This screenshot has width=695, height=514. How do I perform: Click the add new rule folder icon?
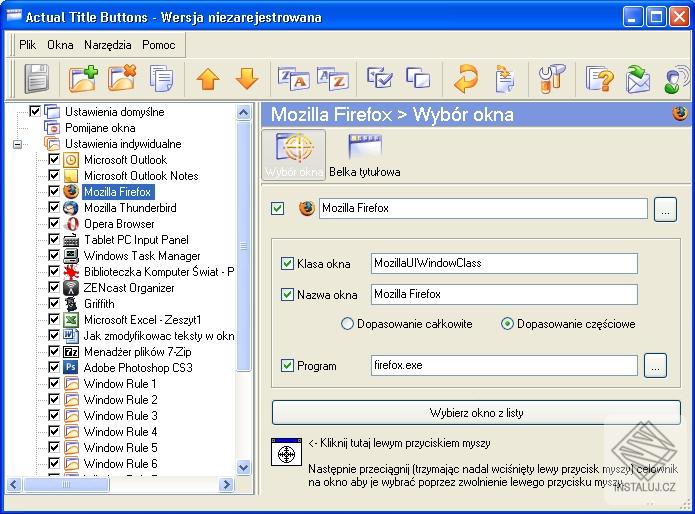83,78
